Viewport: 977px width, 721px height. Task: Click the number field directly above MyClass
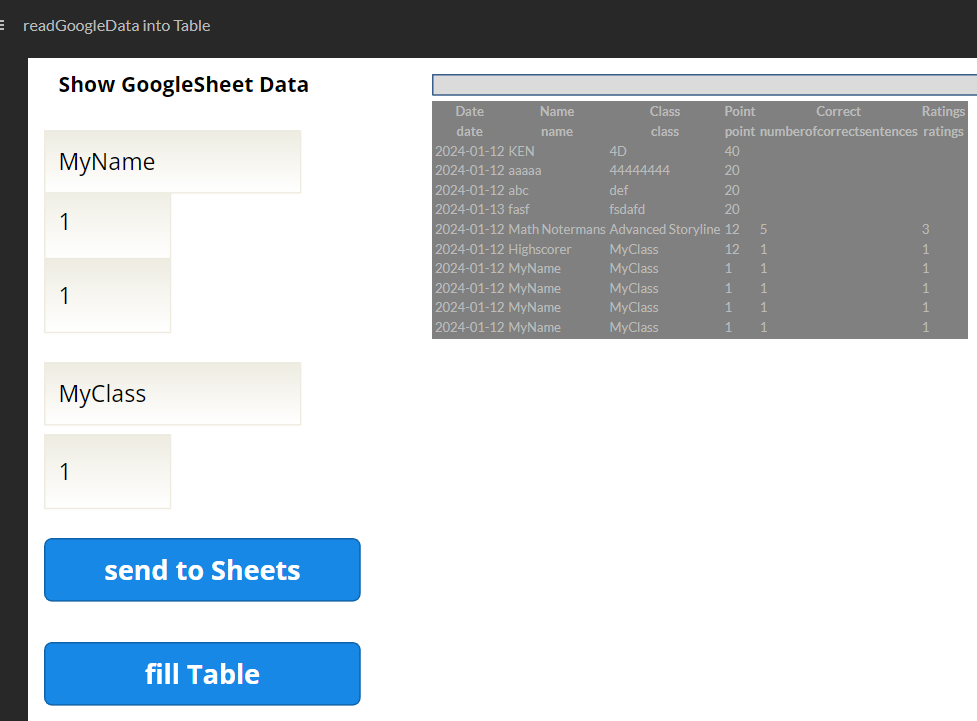point(107,295)
